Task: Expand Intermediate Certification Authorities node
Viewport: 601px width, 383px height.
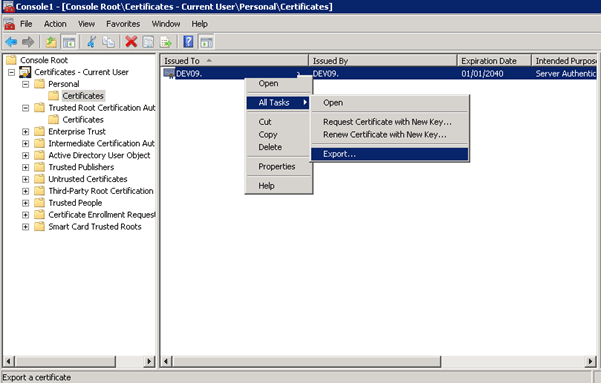Action: 25,143
